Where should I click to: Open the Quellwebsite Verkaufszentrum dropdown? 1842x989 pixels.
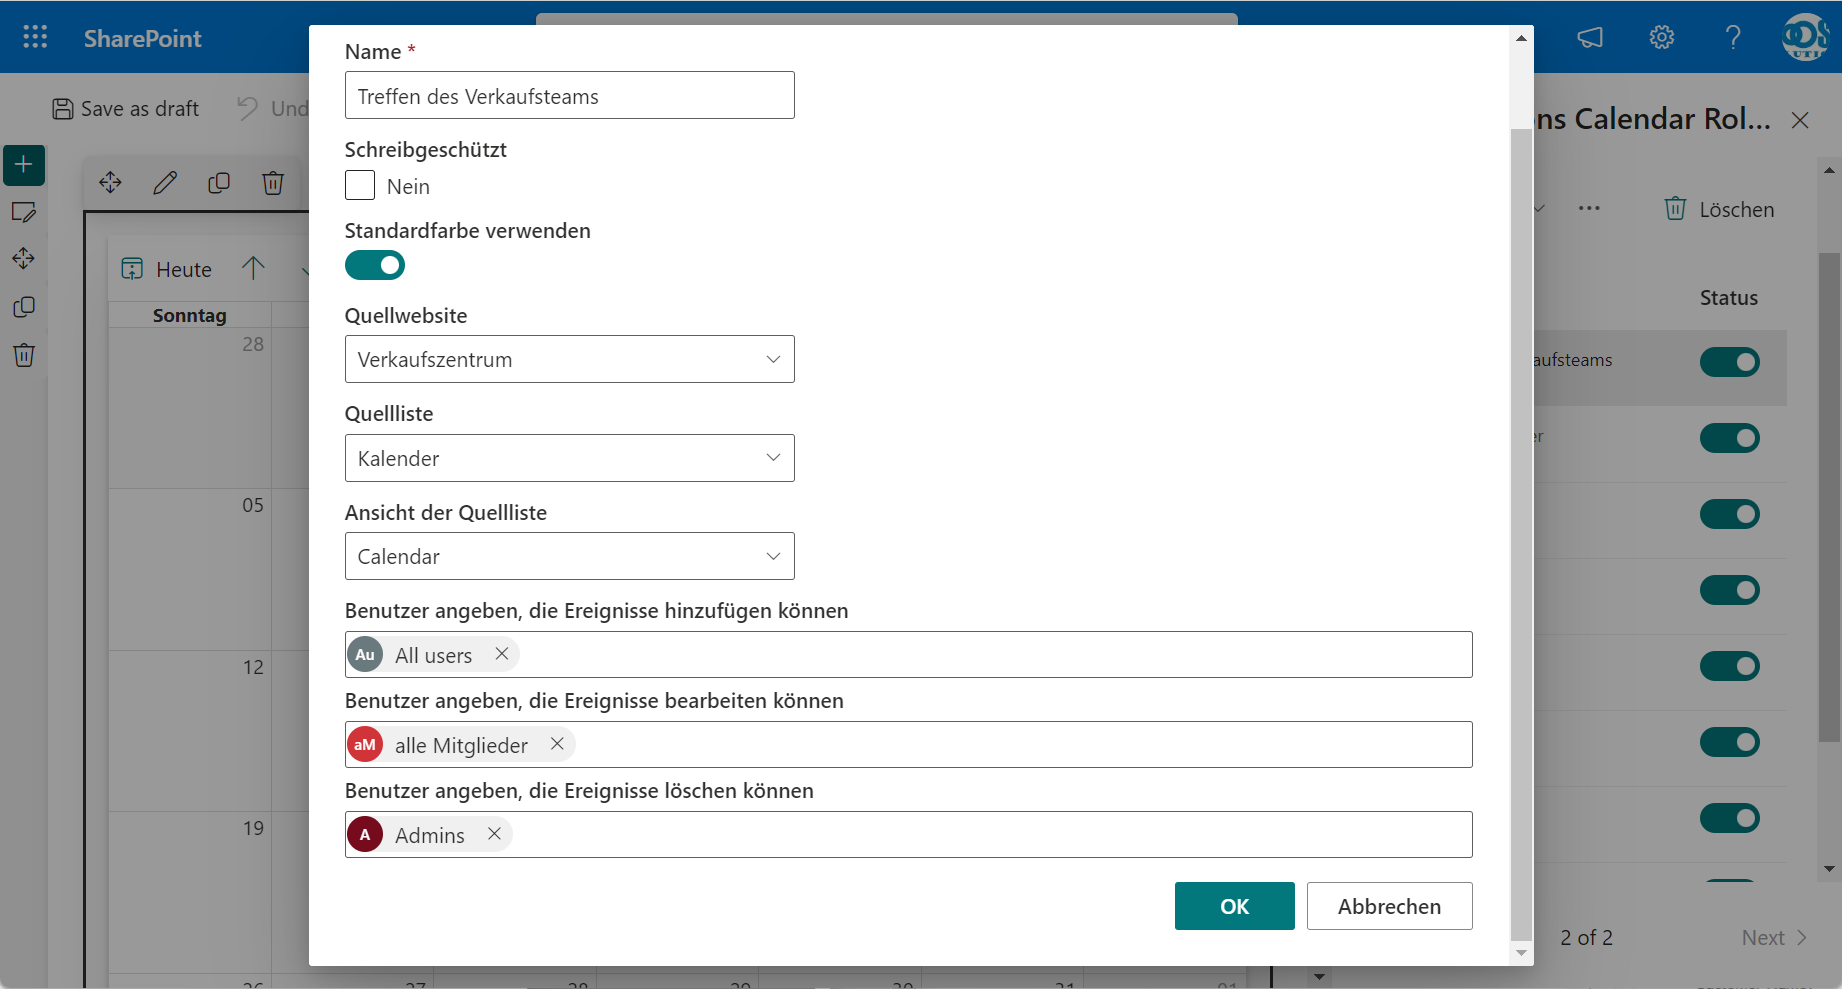(570, 359)
